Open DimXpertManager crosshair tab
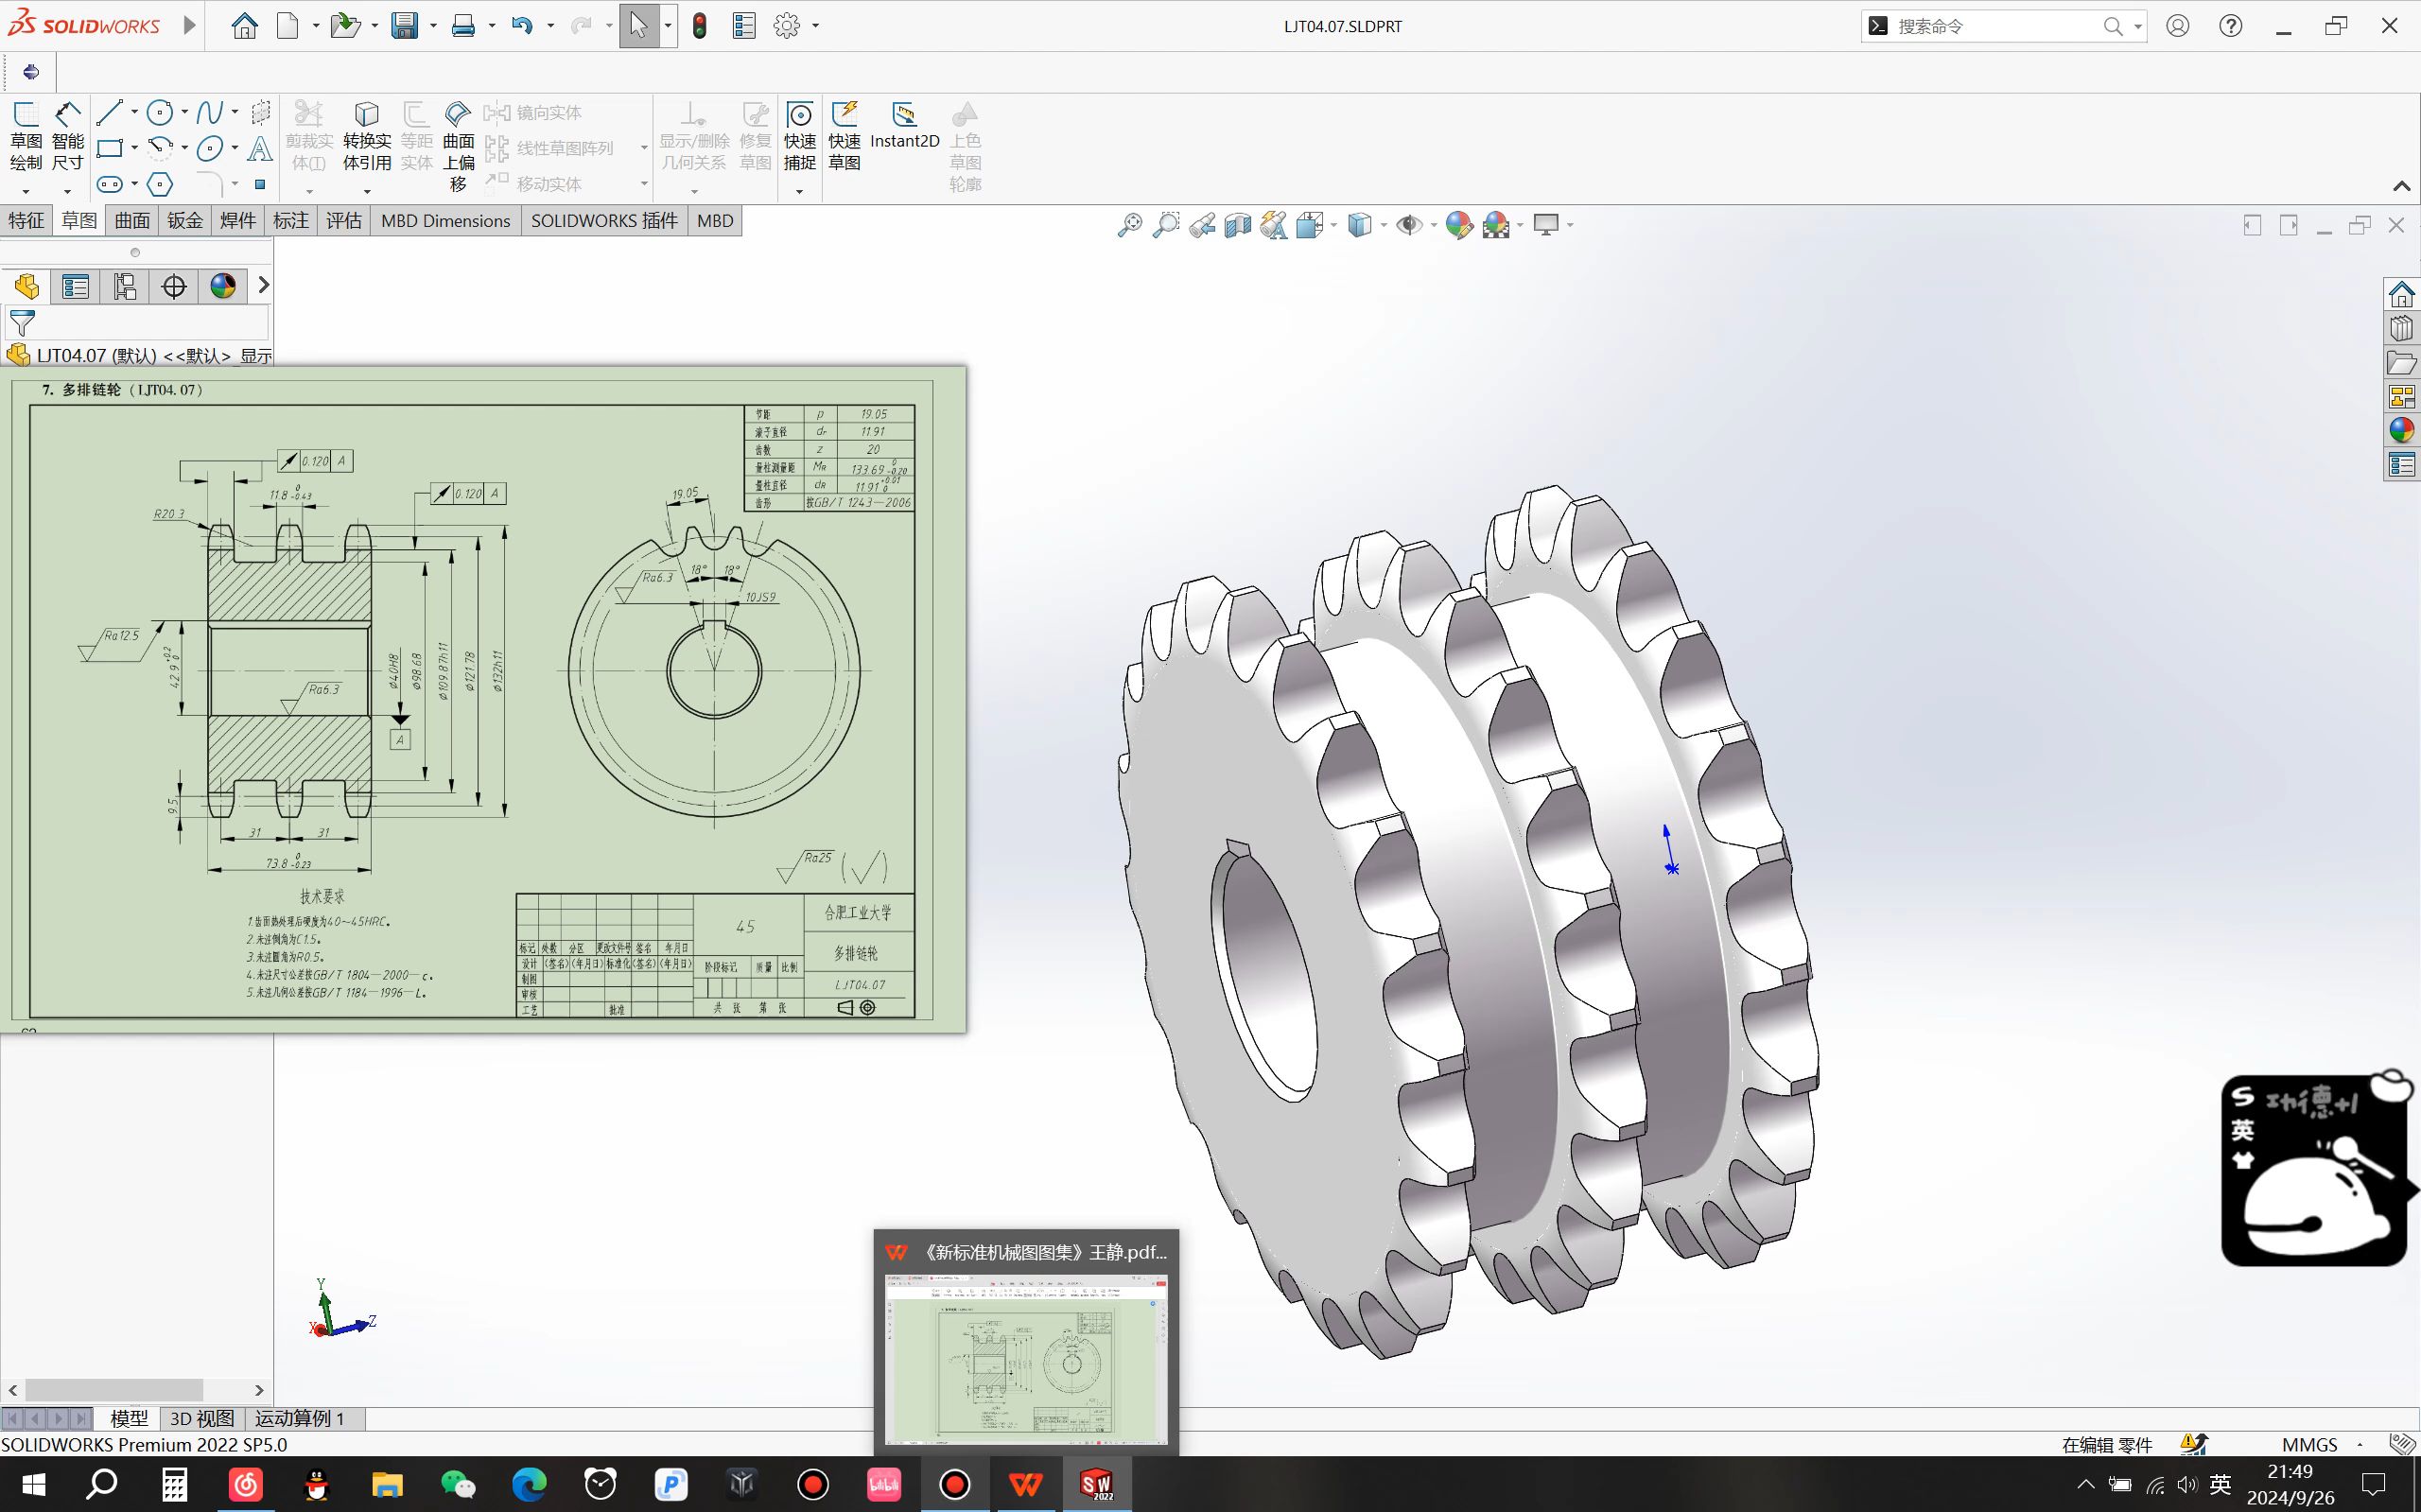 [x=173, y=286]
